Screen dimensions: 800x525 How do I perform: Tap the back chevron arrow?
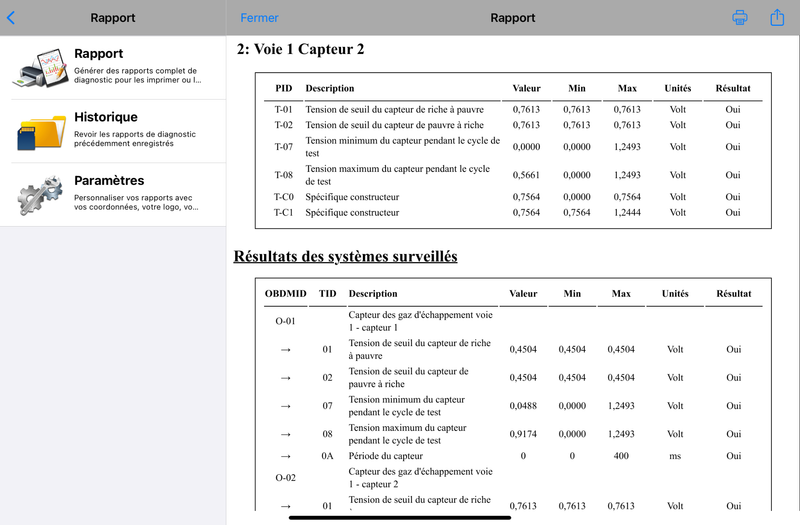click(11, 18)
